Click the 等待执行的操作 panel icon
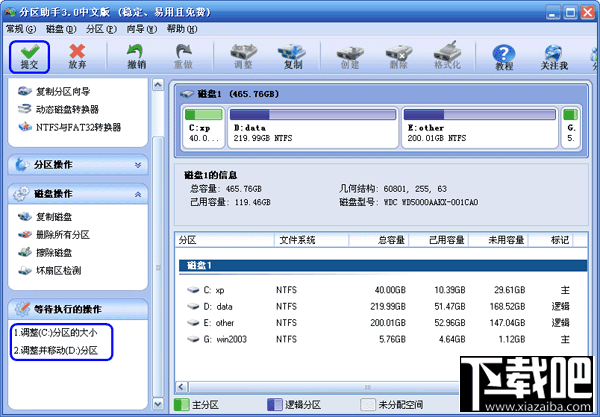The height and width of the screenshot is (417, 600). click(22, 309)
